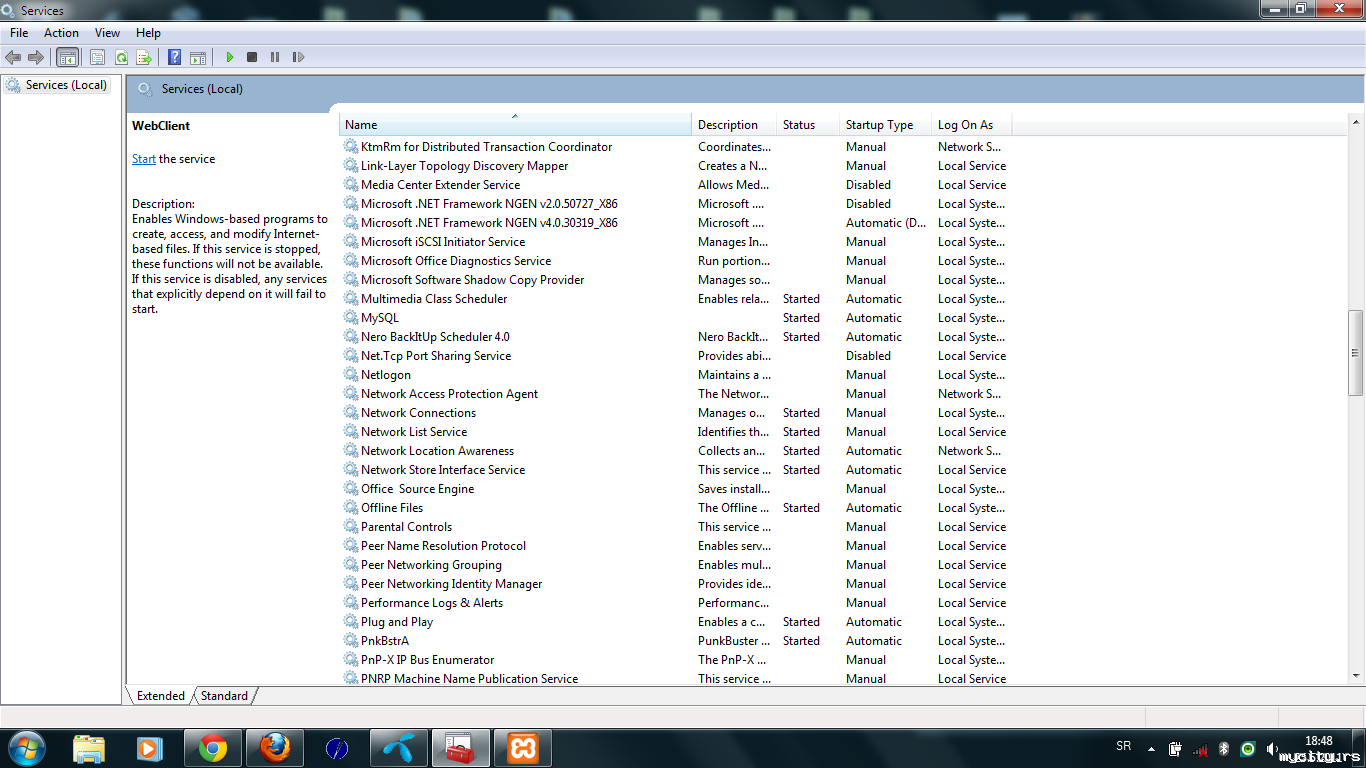
Task: Open the View menu
Action: point(107,33)
